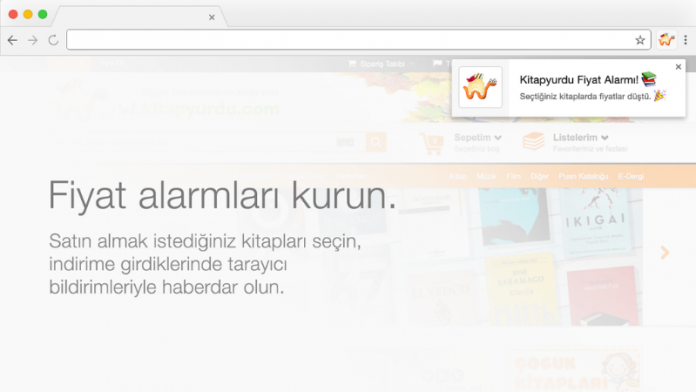Open the Sipariş Takibi dropdown
This screenshot has width=696, height=392.
click(382, 64)
